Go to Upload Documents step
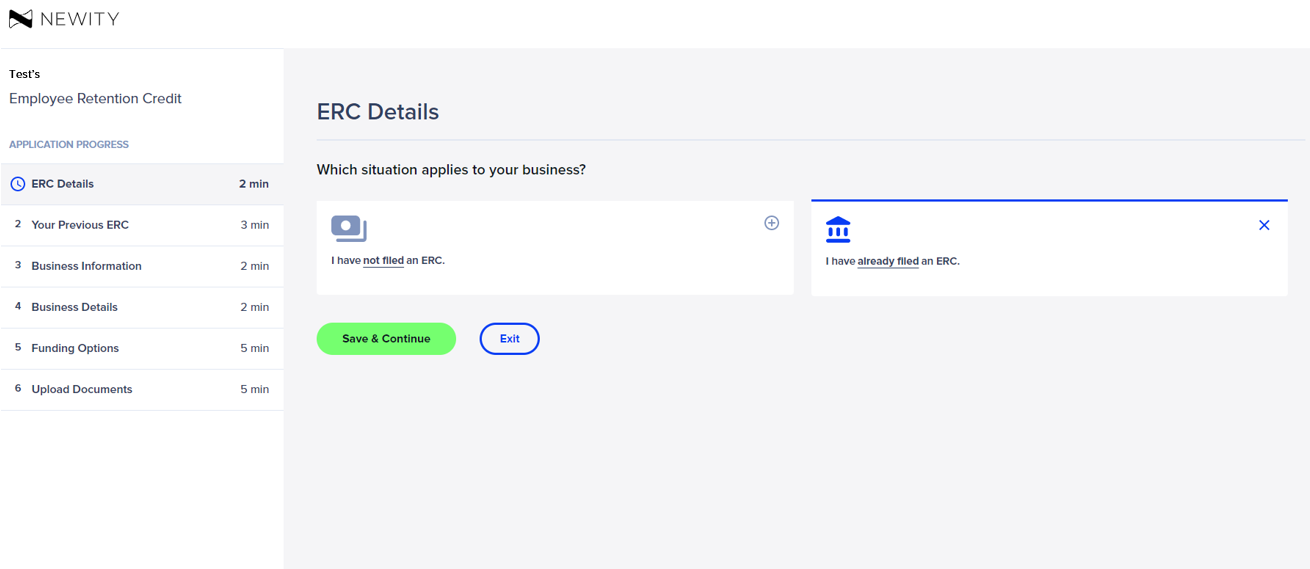 click(142, 389)
